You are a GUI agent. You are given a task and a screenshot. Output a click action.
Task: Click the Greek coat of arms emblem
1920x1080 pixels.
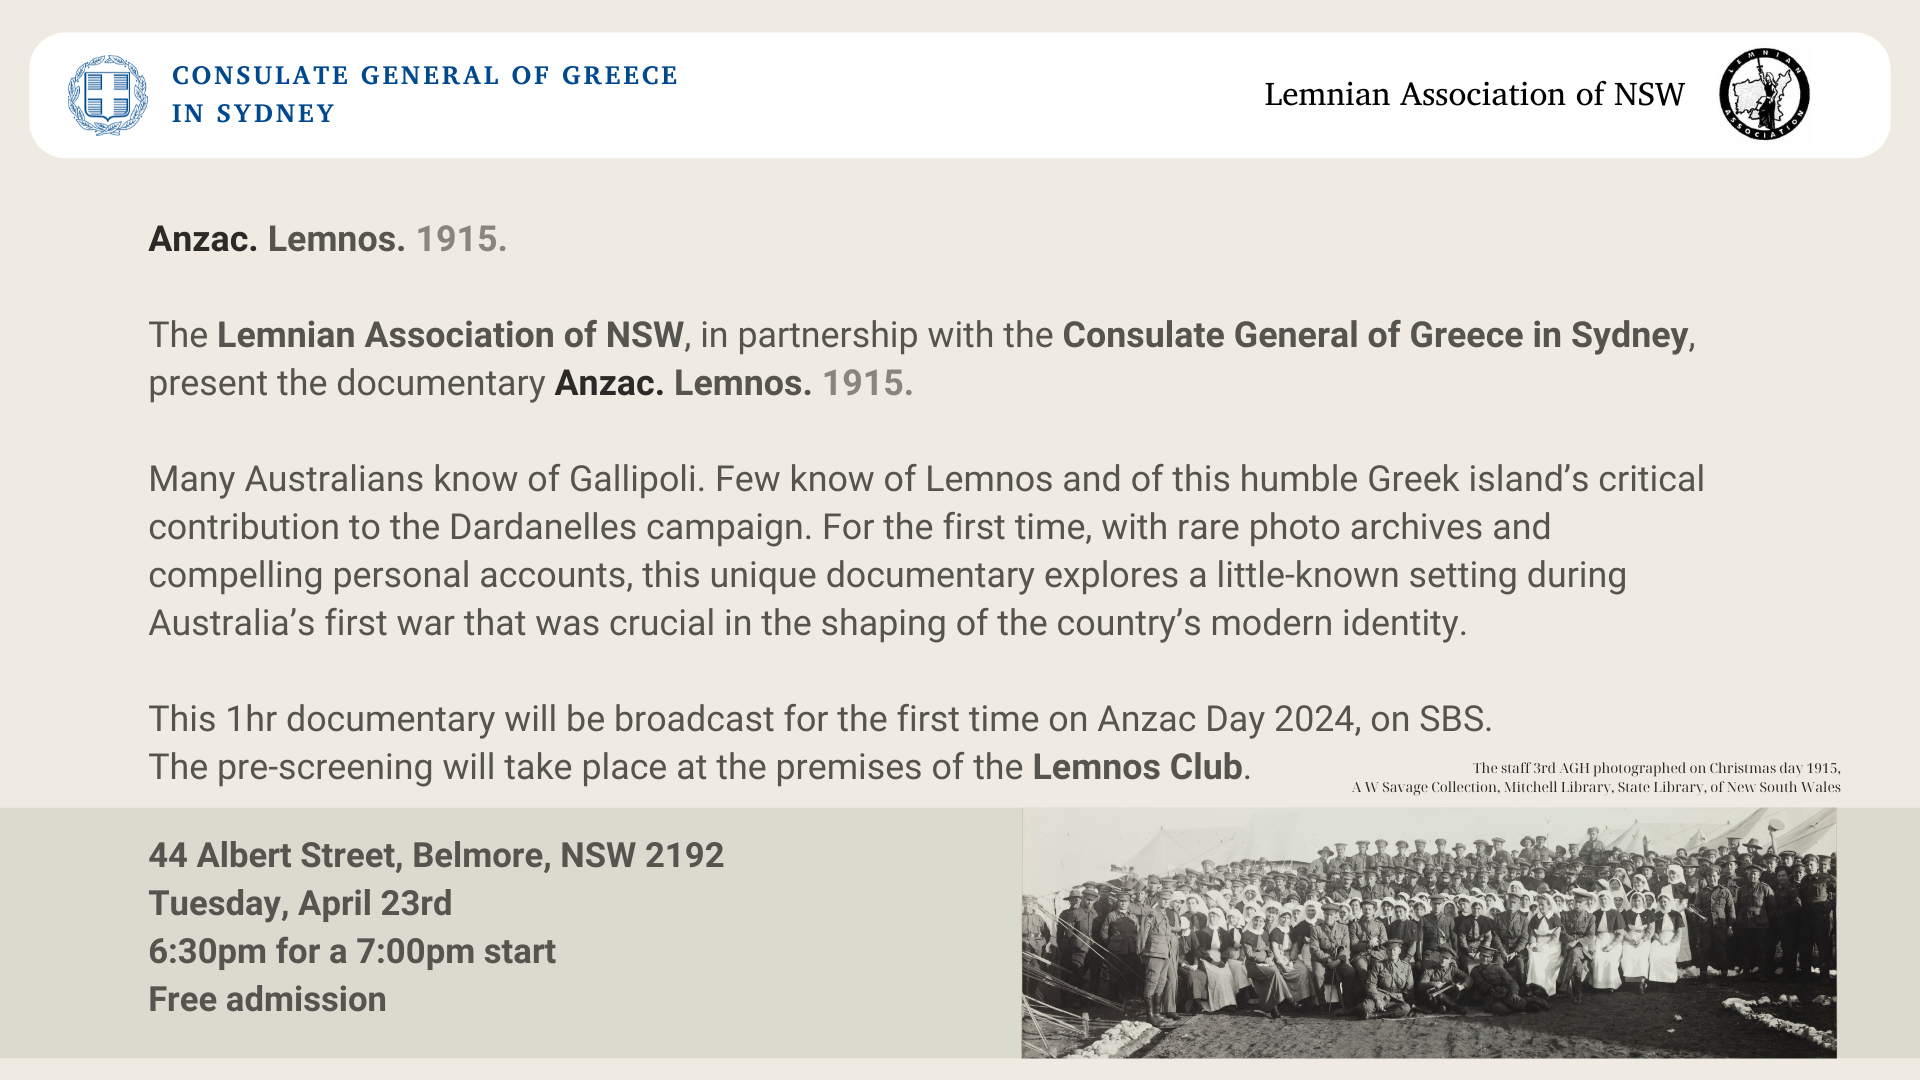pyautogui.click(x=107, y=95)
